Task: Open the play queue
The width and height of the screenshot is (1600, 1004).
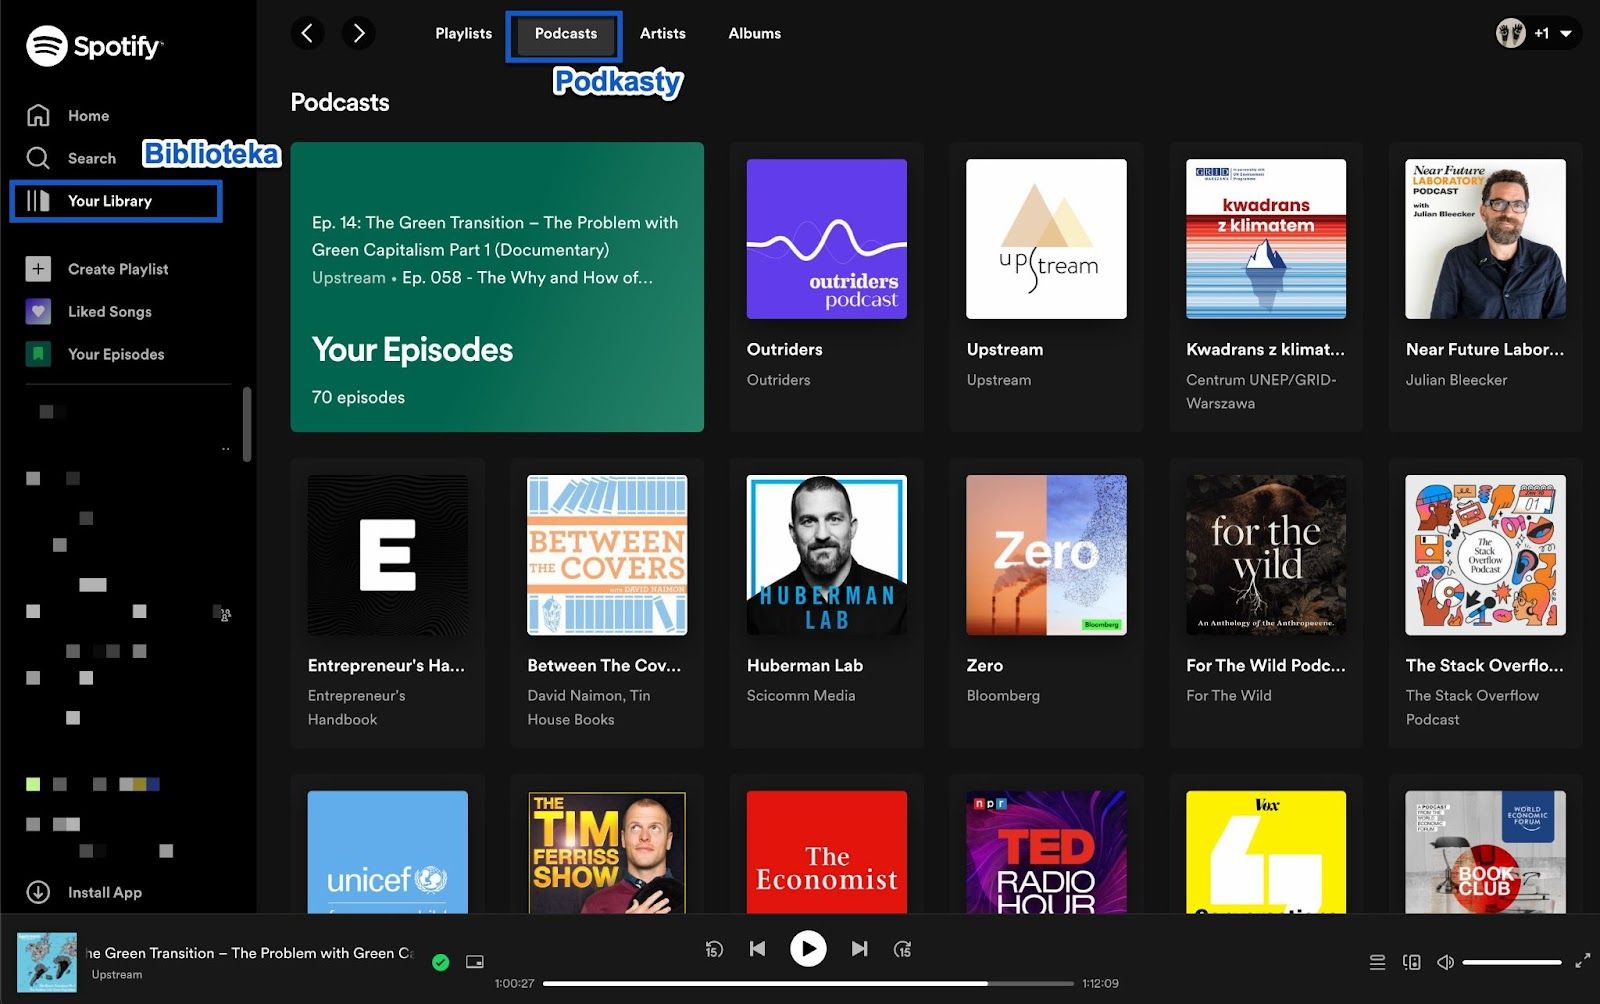Action: 1377,962
